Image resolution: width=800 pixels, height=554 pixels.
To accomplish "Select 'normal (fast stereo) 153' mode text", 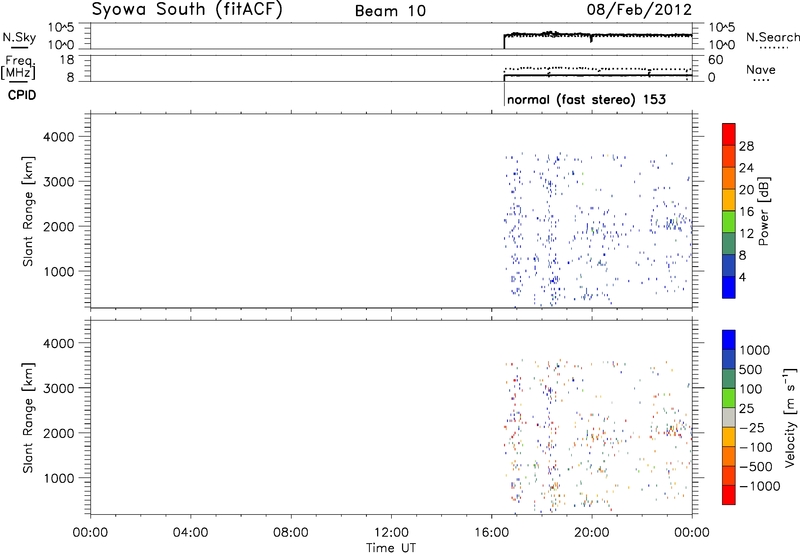I will [x=587, y=99].
